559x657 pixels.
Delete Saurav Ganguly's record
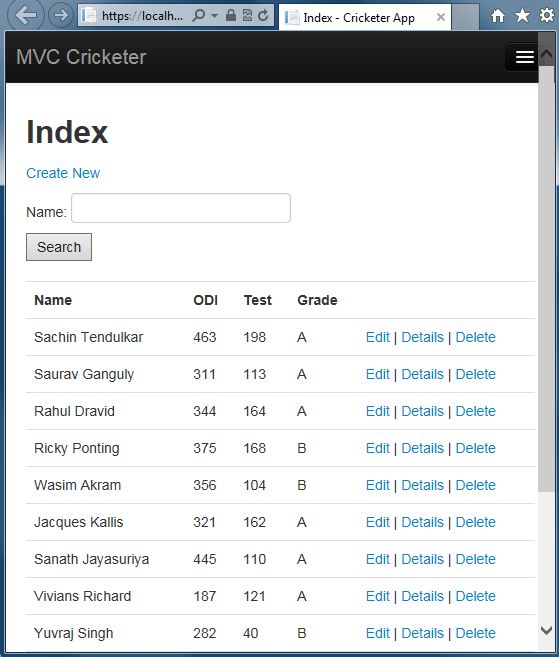coord(476,374)
